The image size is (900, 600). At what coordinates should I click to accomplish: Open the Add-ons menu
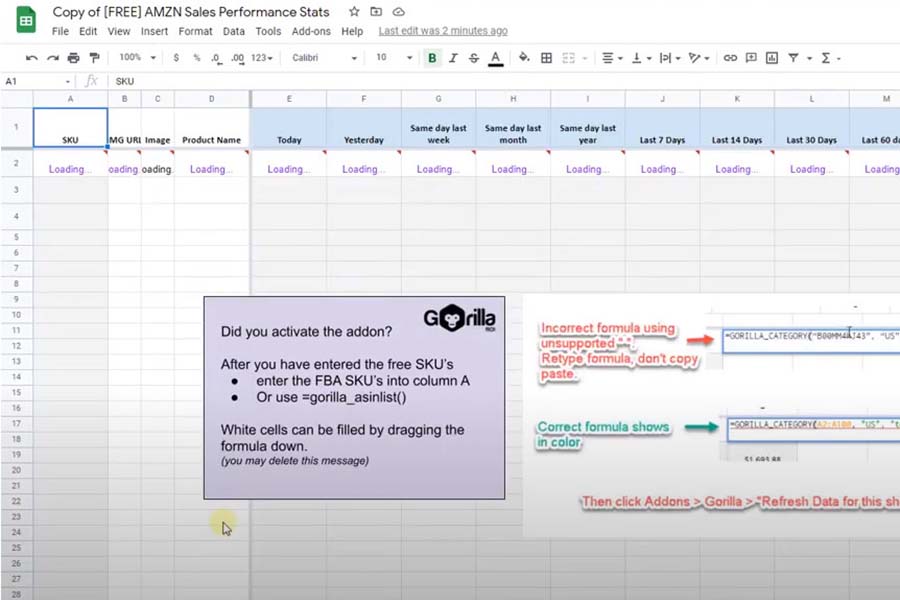click(x=311, y=31)
